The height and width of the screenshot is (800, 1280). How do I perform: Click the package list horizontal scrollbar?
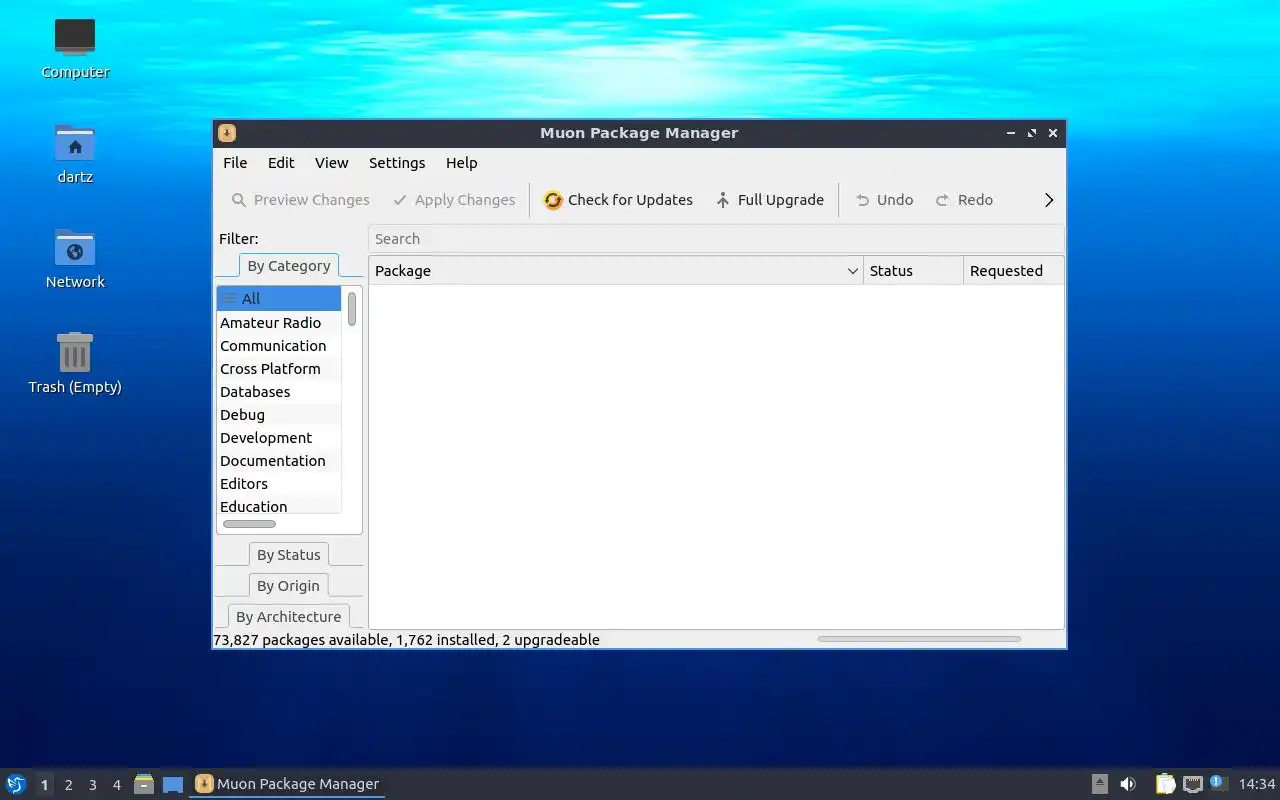point(919,639)
